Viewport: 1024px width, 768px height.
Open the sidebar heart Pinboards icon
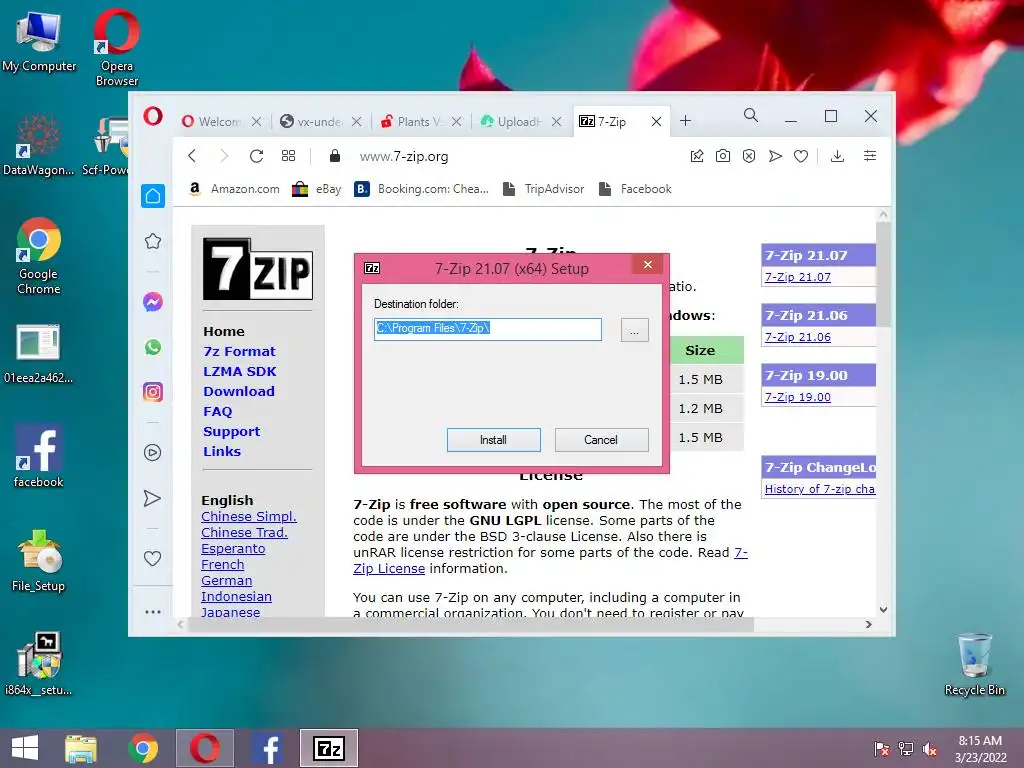153,559
